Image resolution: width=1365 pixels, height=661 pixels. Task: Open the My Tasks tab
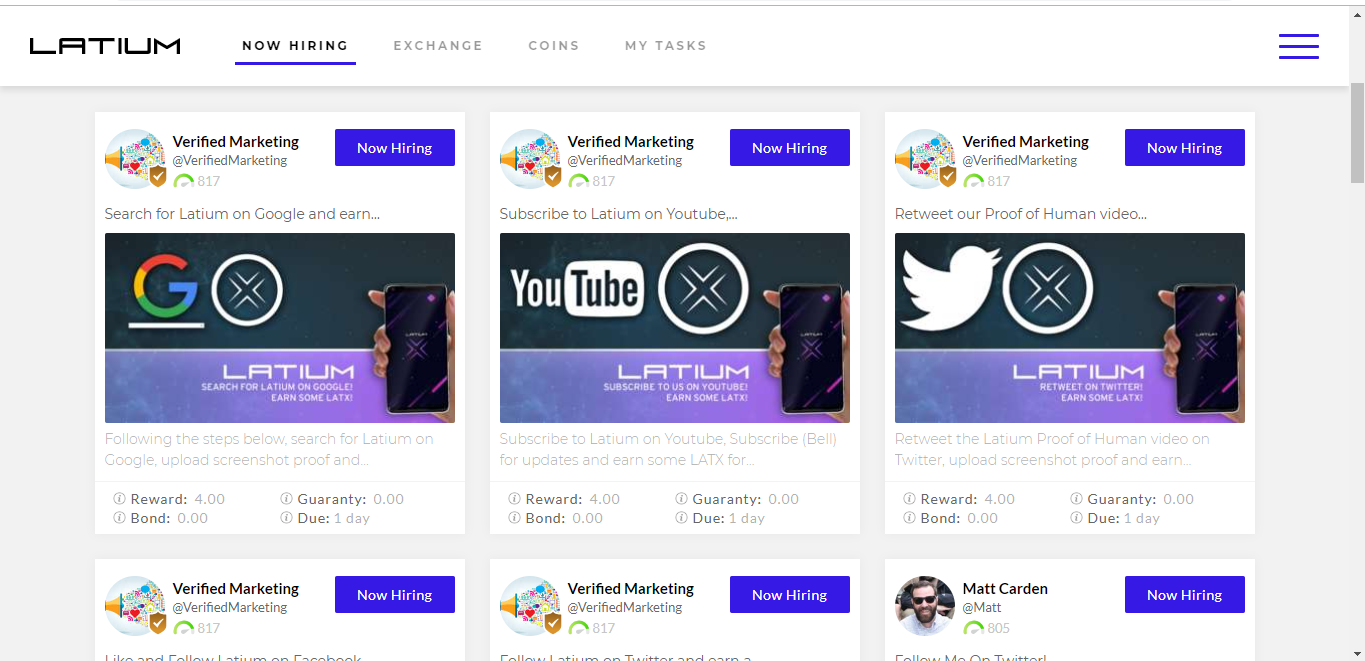coord(666,46)
